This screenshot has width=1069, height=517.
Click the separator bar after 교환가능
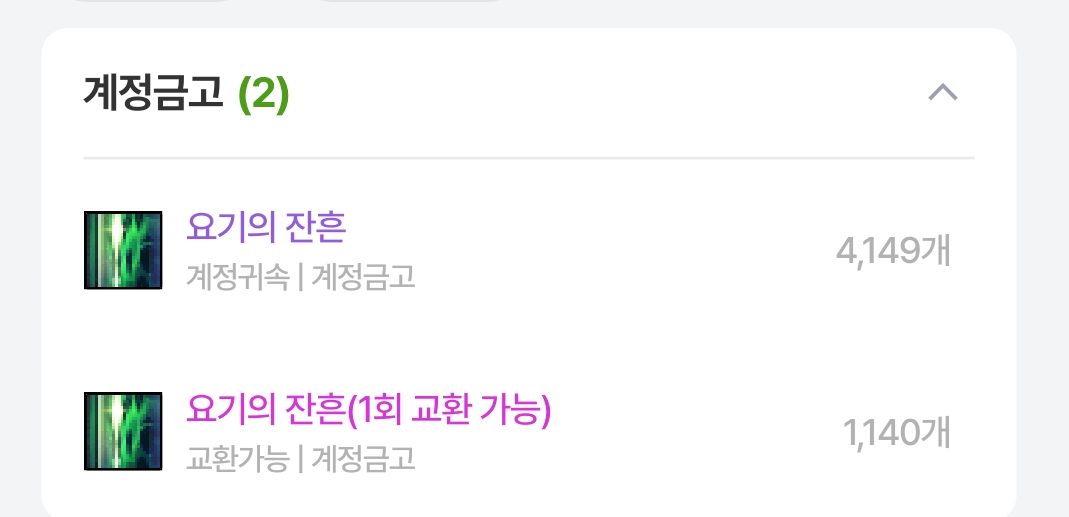coord(299,459)
